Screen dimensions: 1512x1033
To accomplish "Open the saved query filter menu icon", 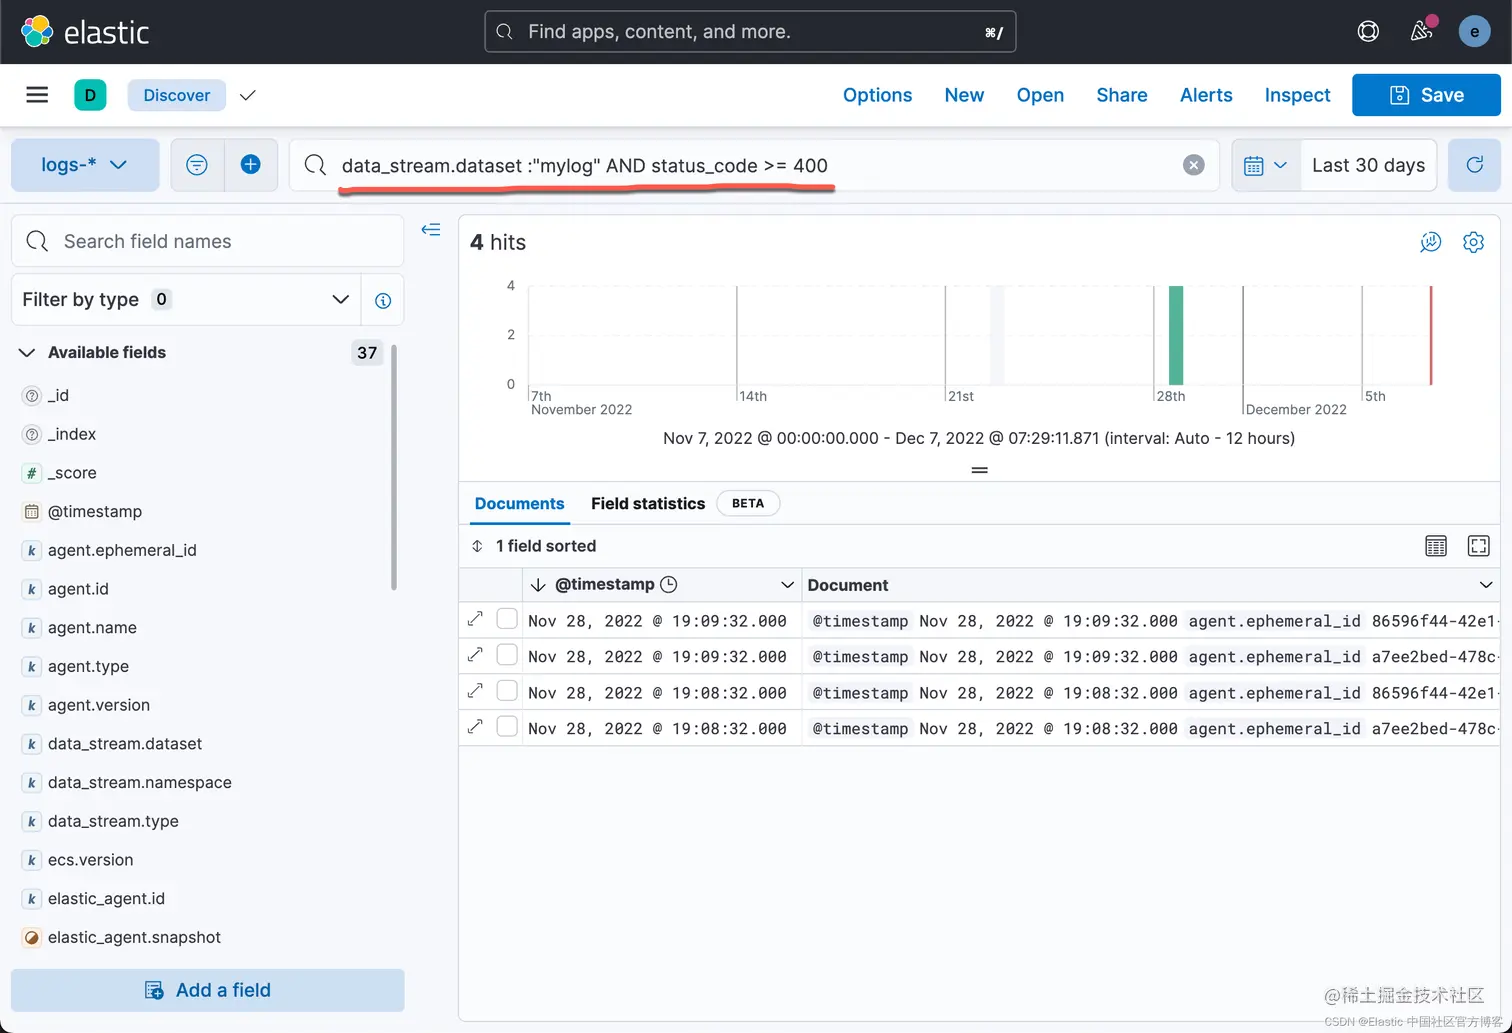I will point(197,165).
